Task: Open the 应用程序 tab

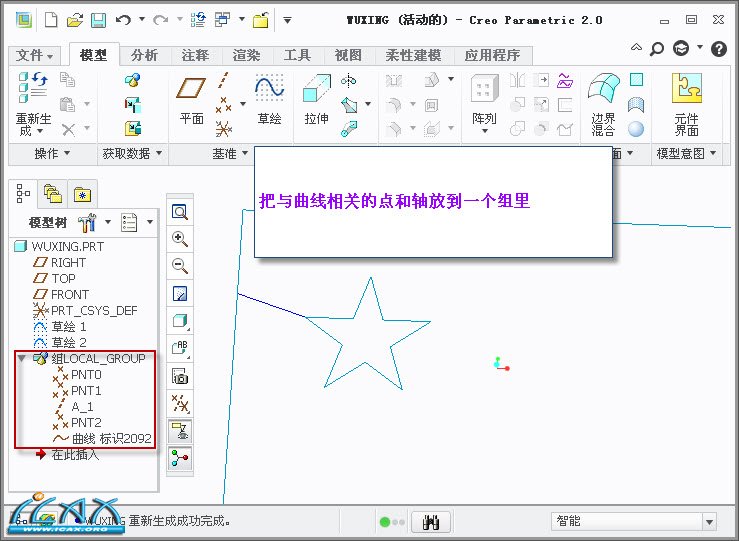Action: [x=493, y=56]
